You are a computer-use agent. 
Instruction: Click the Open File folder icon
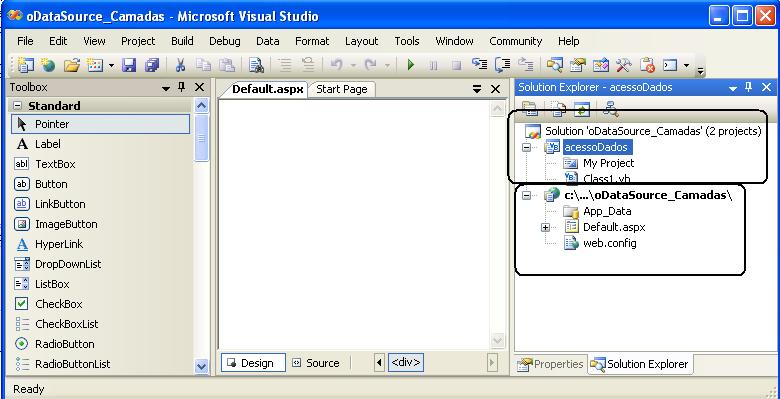pyautogui.click(x=72, y=65)
